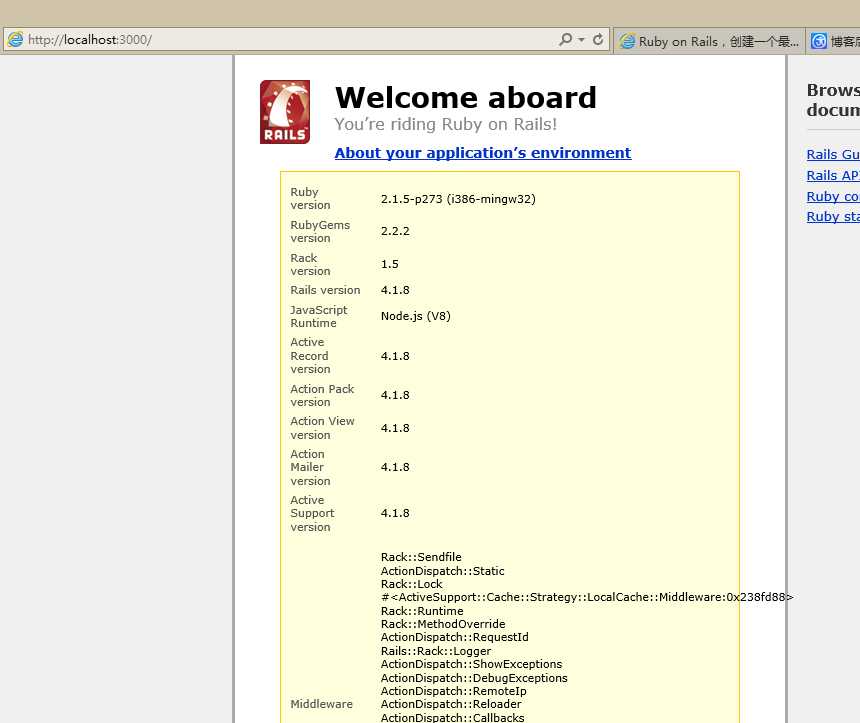
Task: Click the Welcome aboard heading
Action: point(466,98)
